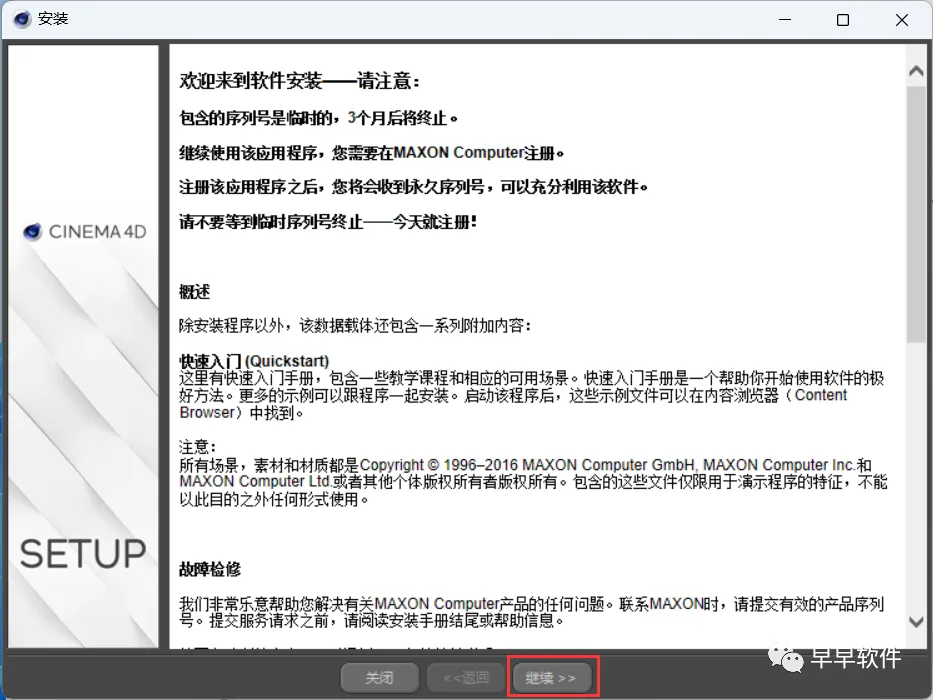Click the line about 永久序列号
The width and height of the screenshot is (933, 700).
coord(414,187)
